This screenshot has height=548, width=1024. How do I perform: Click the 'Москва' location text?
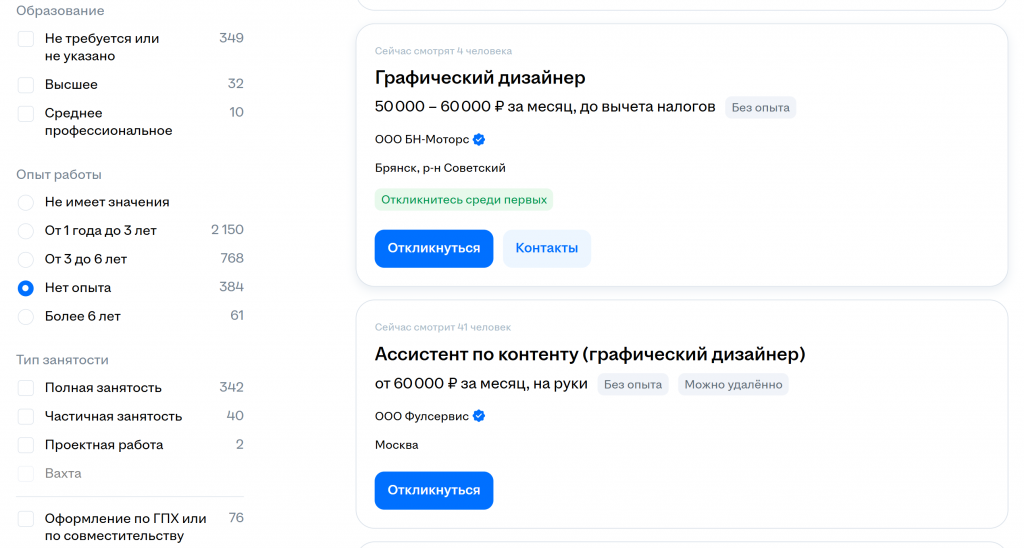click(396, 445)
